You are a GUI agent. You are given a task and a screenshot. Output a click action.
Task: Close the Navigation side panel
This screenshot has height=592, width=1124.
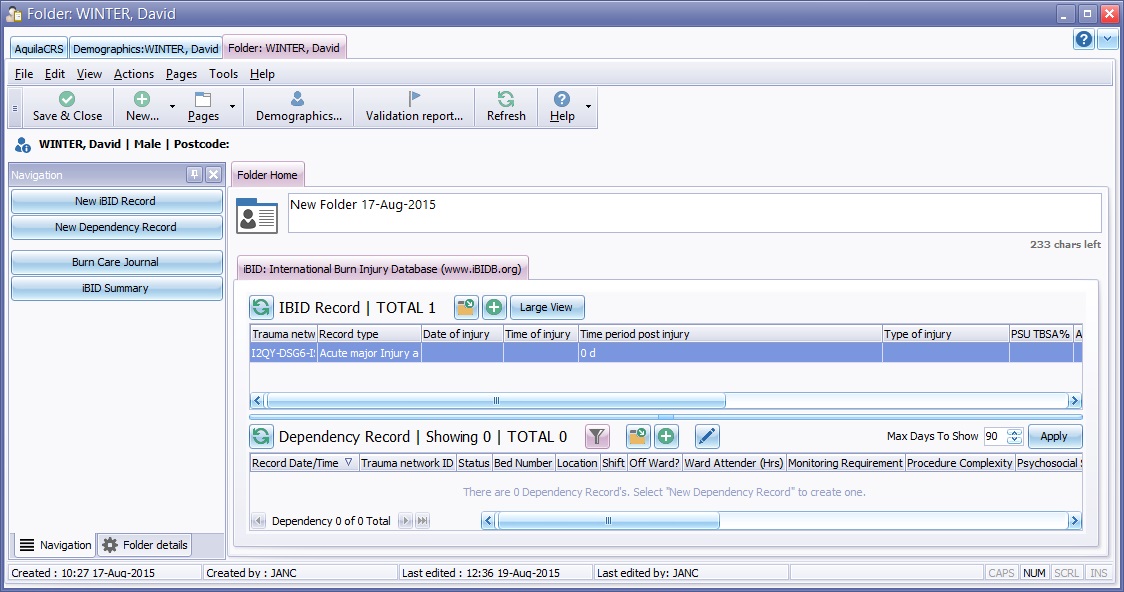click(x=213, y=175)
